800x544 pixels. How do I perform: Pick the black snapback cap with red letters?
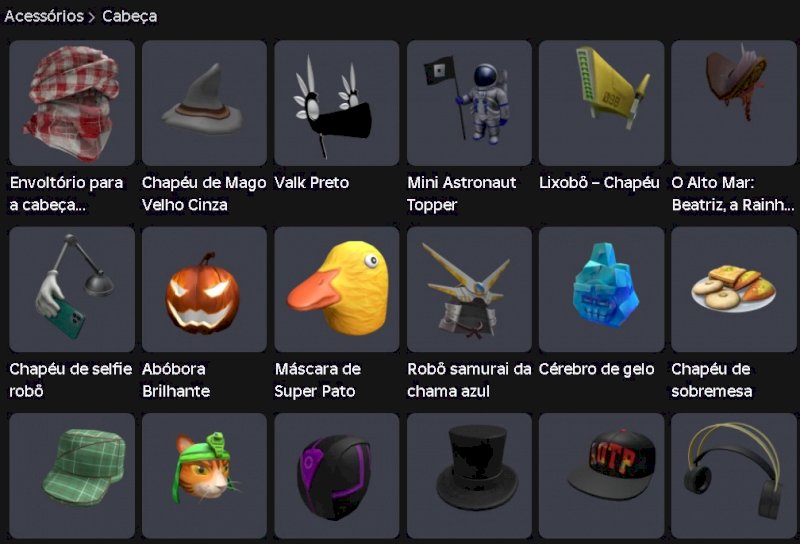[x=602, y=476]
